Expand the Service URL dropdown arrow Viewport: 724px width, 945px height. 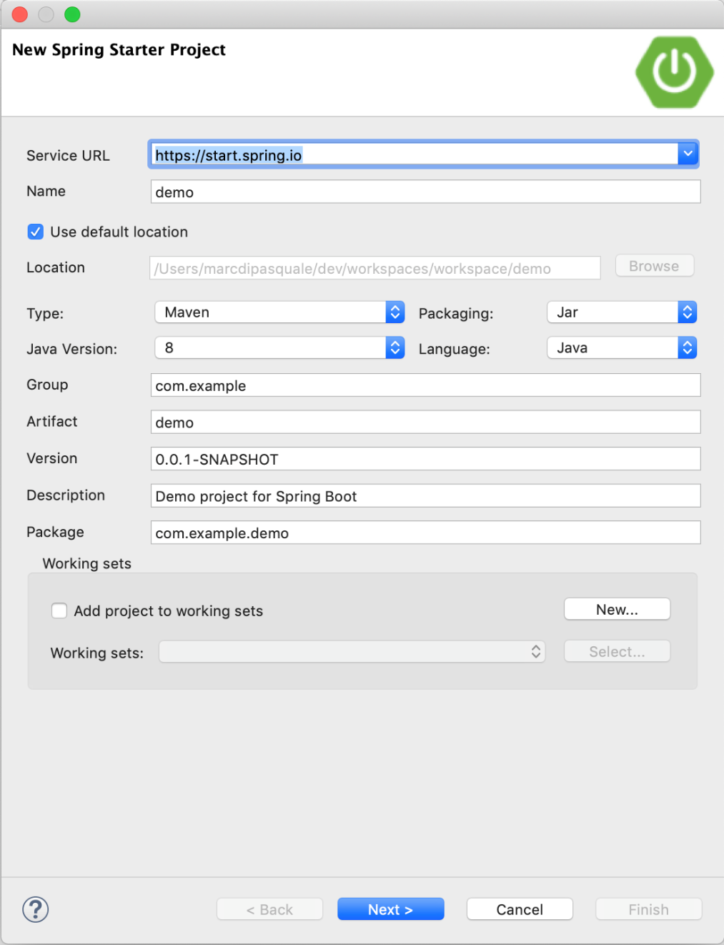687,154
